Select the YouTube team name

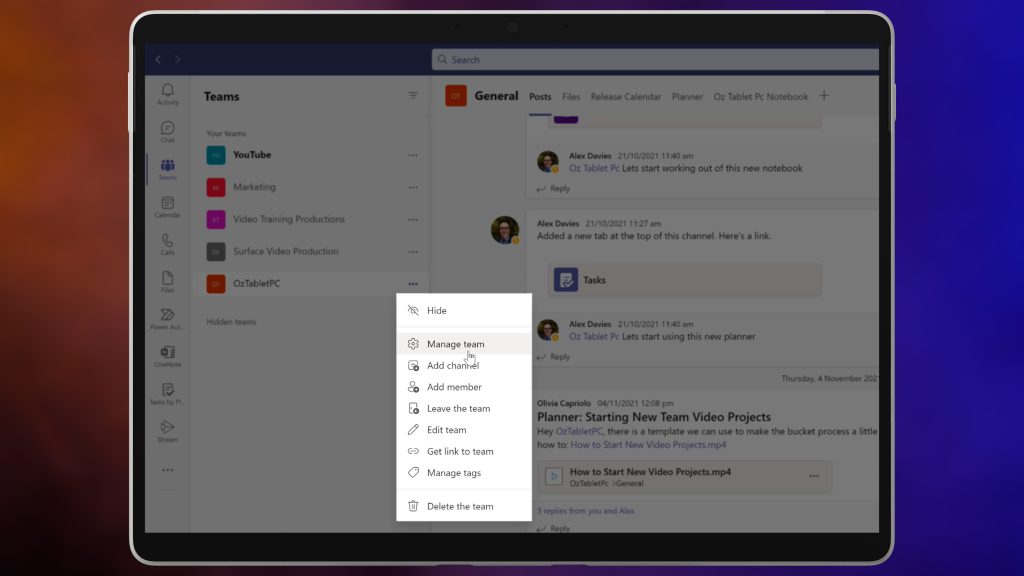252,155
